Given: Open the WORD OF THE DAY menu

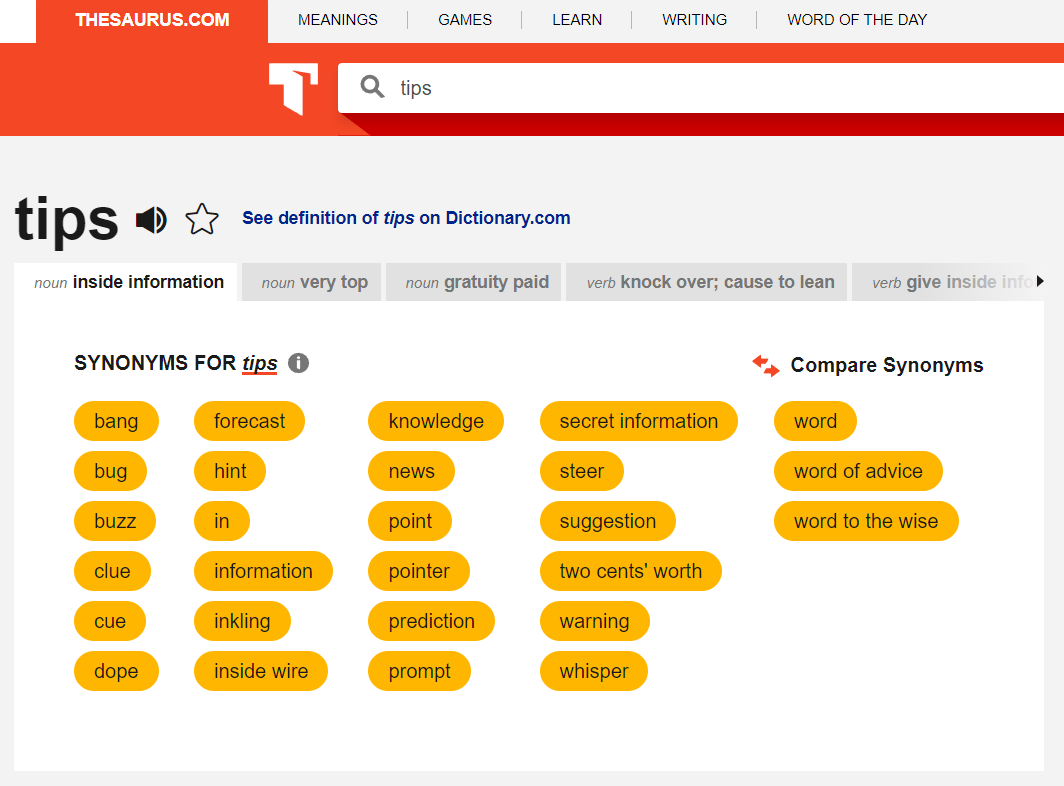Looking at the screenshot, I should pos(857,20).
